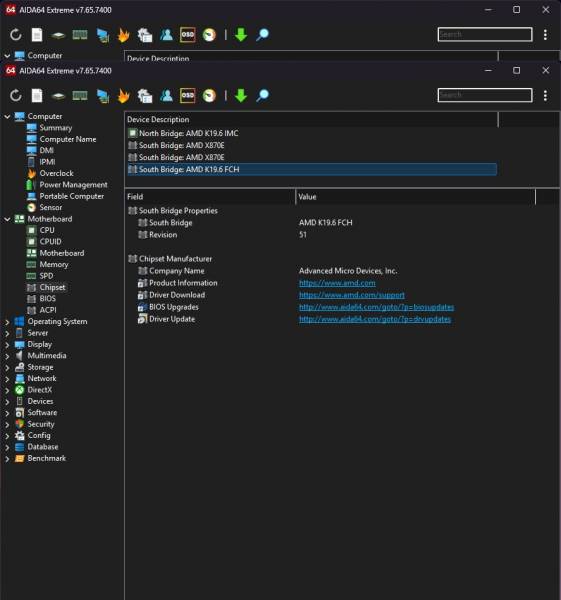This screenshot has height=600, width=561.
Task: Open aida64 drvupdates link
Action: click(x=375, y=319)
